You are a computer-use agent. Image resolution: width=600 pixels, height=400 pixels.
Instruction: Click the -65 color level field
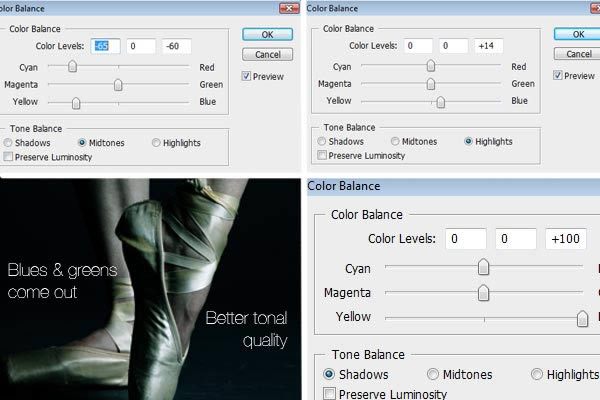pyautogui.click(x=105, y=46)
